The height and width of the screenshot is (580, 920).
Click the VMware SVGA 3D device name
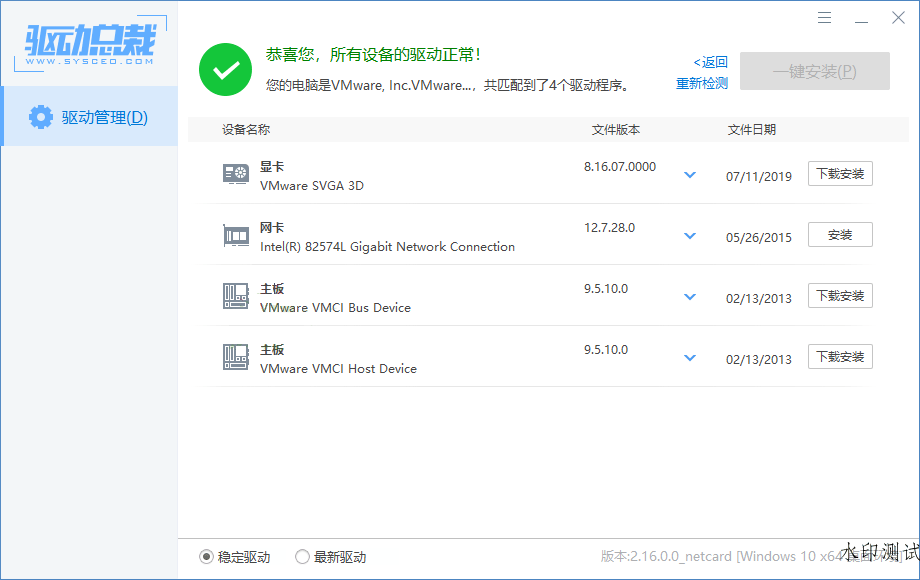312,185
